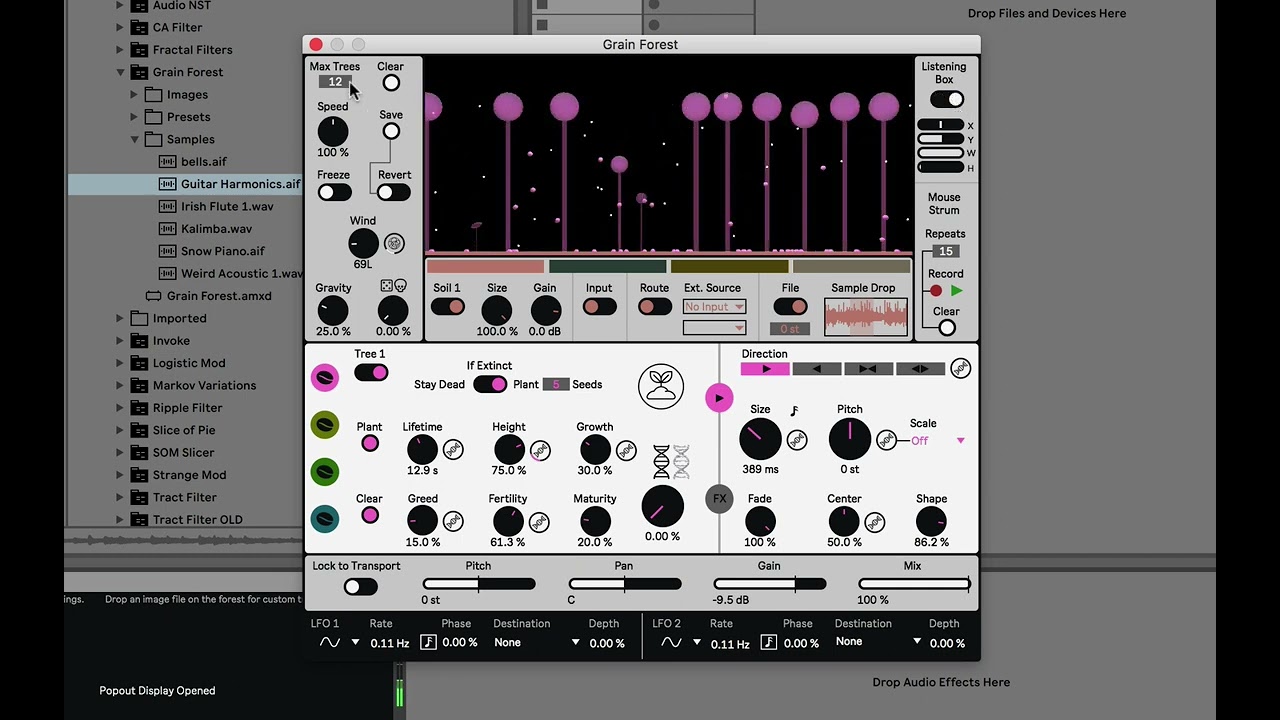Viewport: 1280px width, 720px height.
Task: Click the Plant button under Tree 1
Action: [x=370, y=443]
